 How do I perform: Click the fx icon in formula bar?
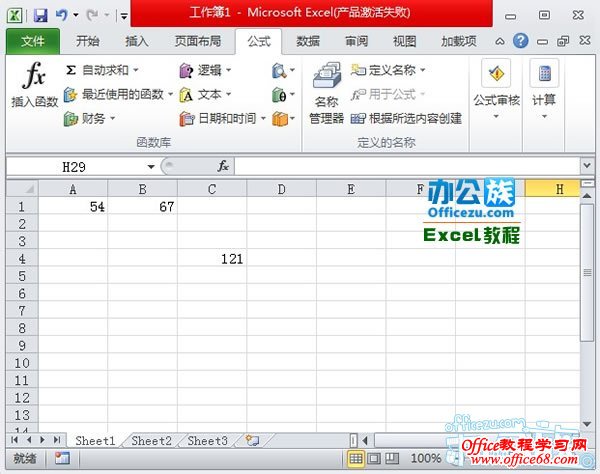coord(223,166)
